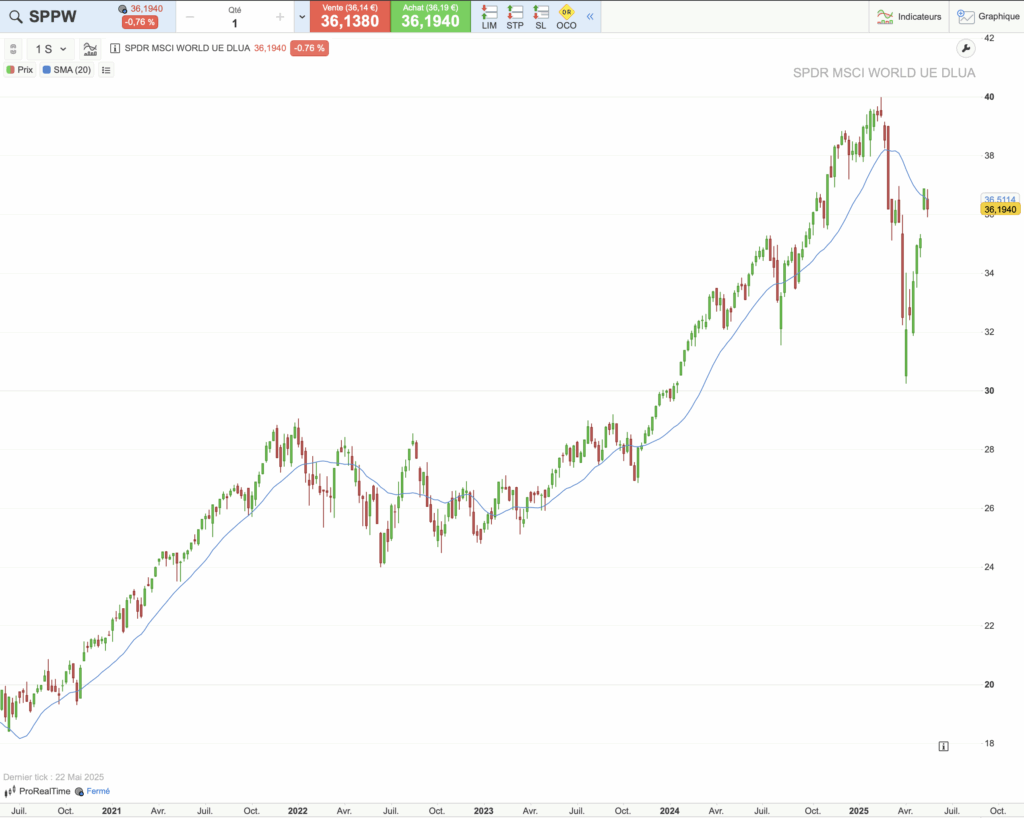
Task: Click the 2022 label on time axis
Action: 298,811
